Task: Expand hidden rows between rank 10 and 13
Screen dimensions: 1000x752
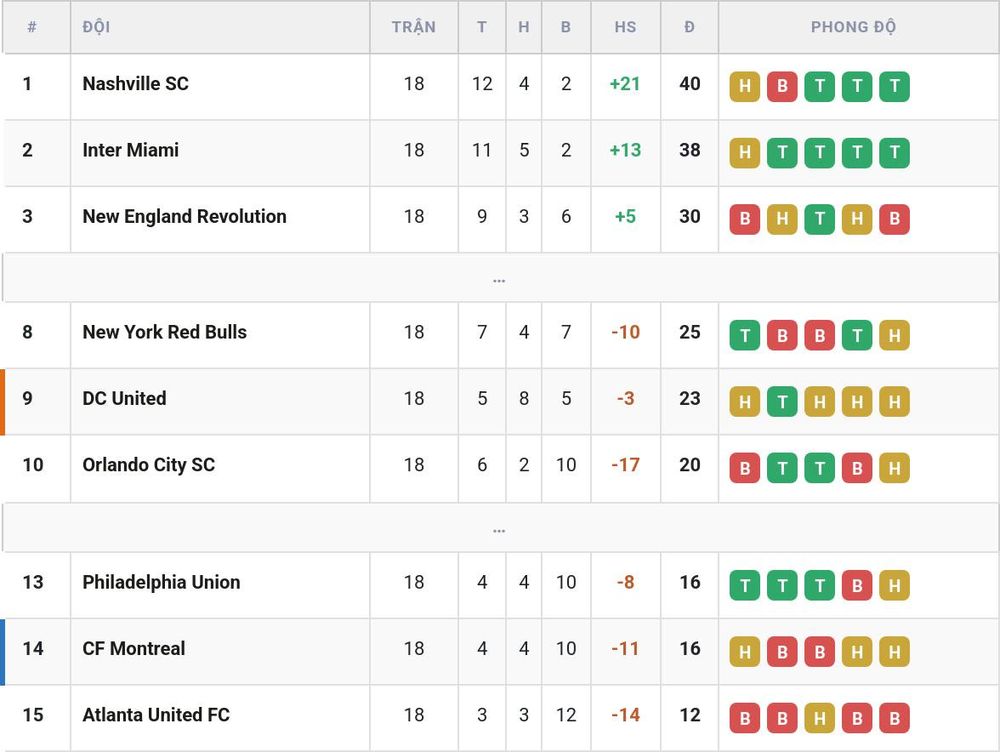Action: click(x=499, y=528)
